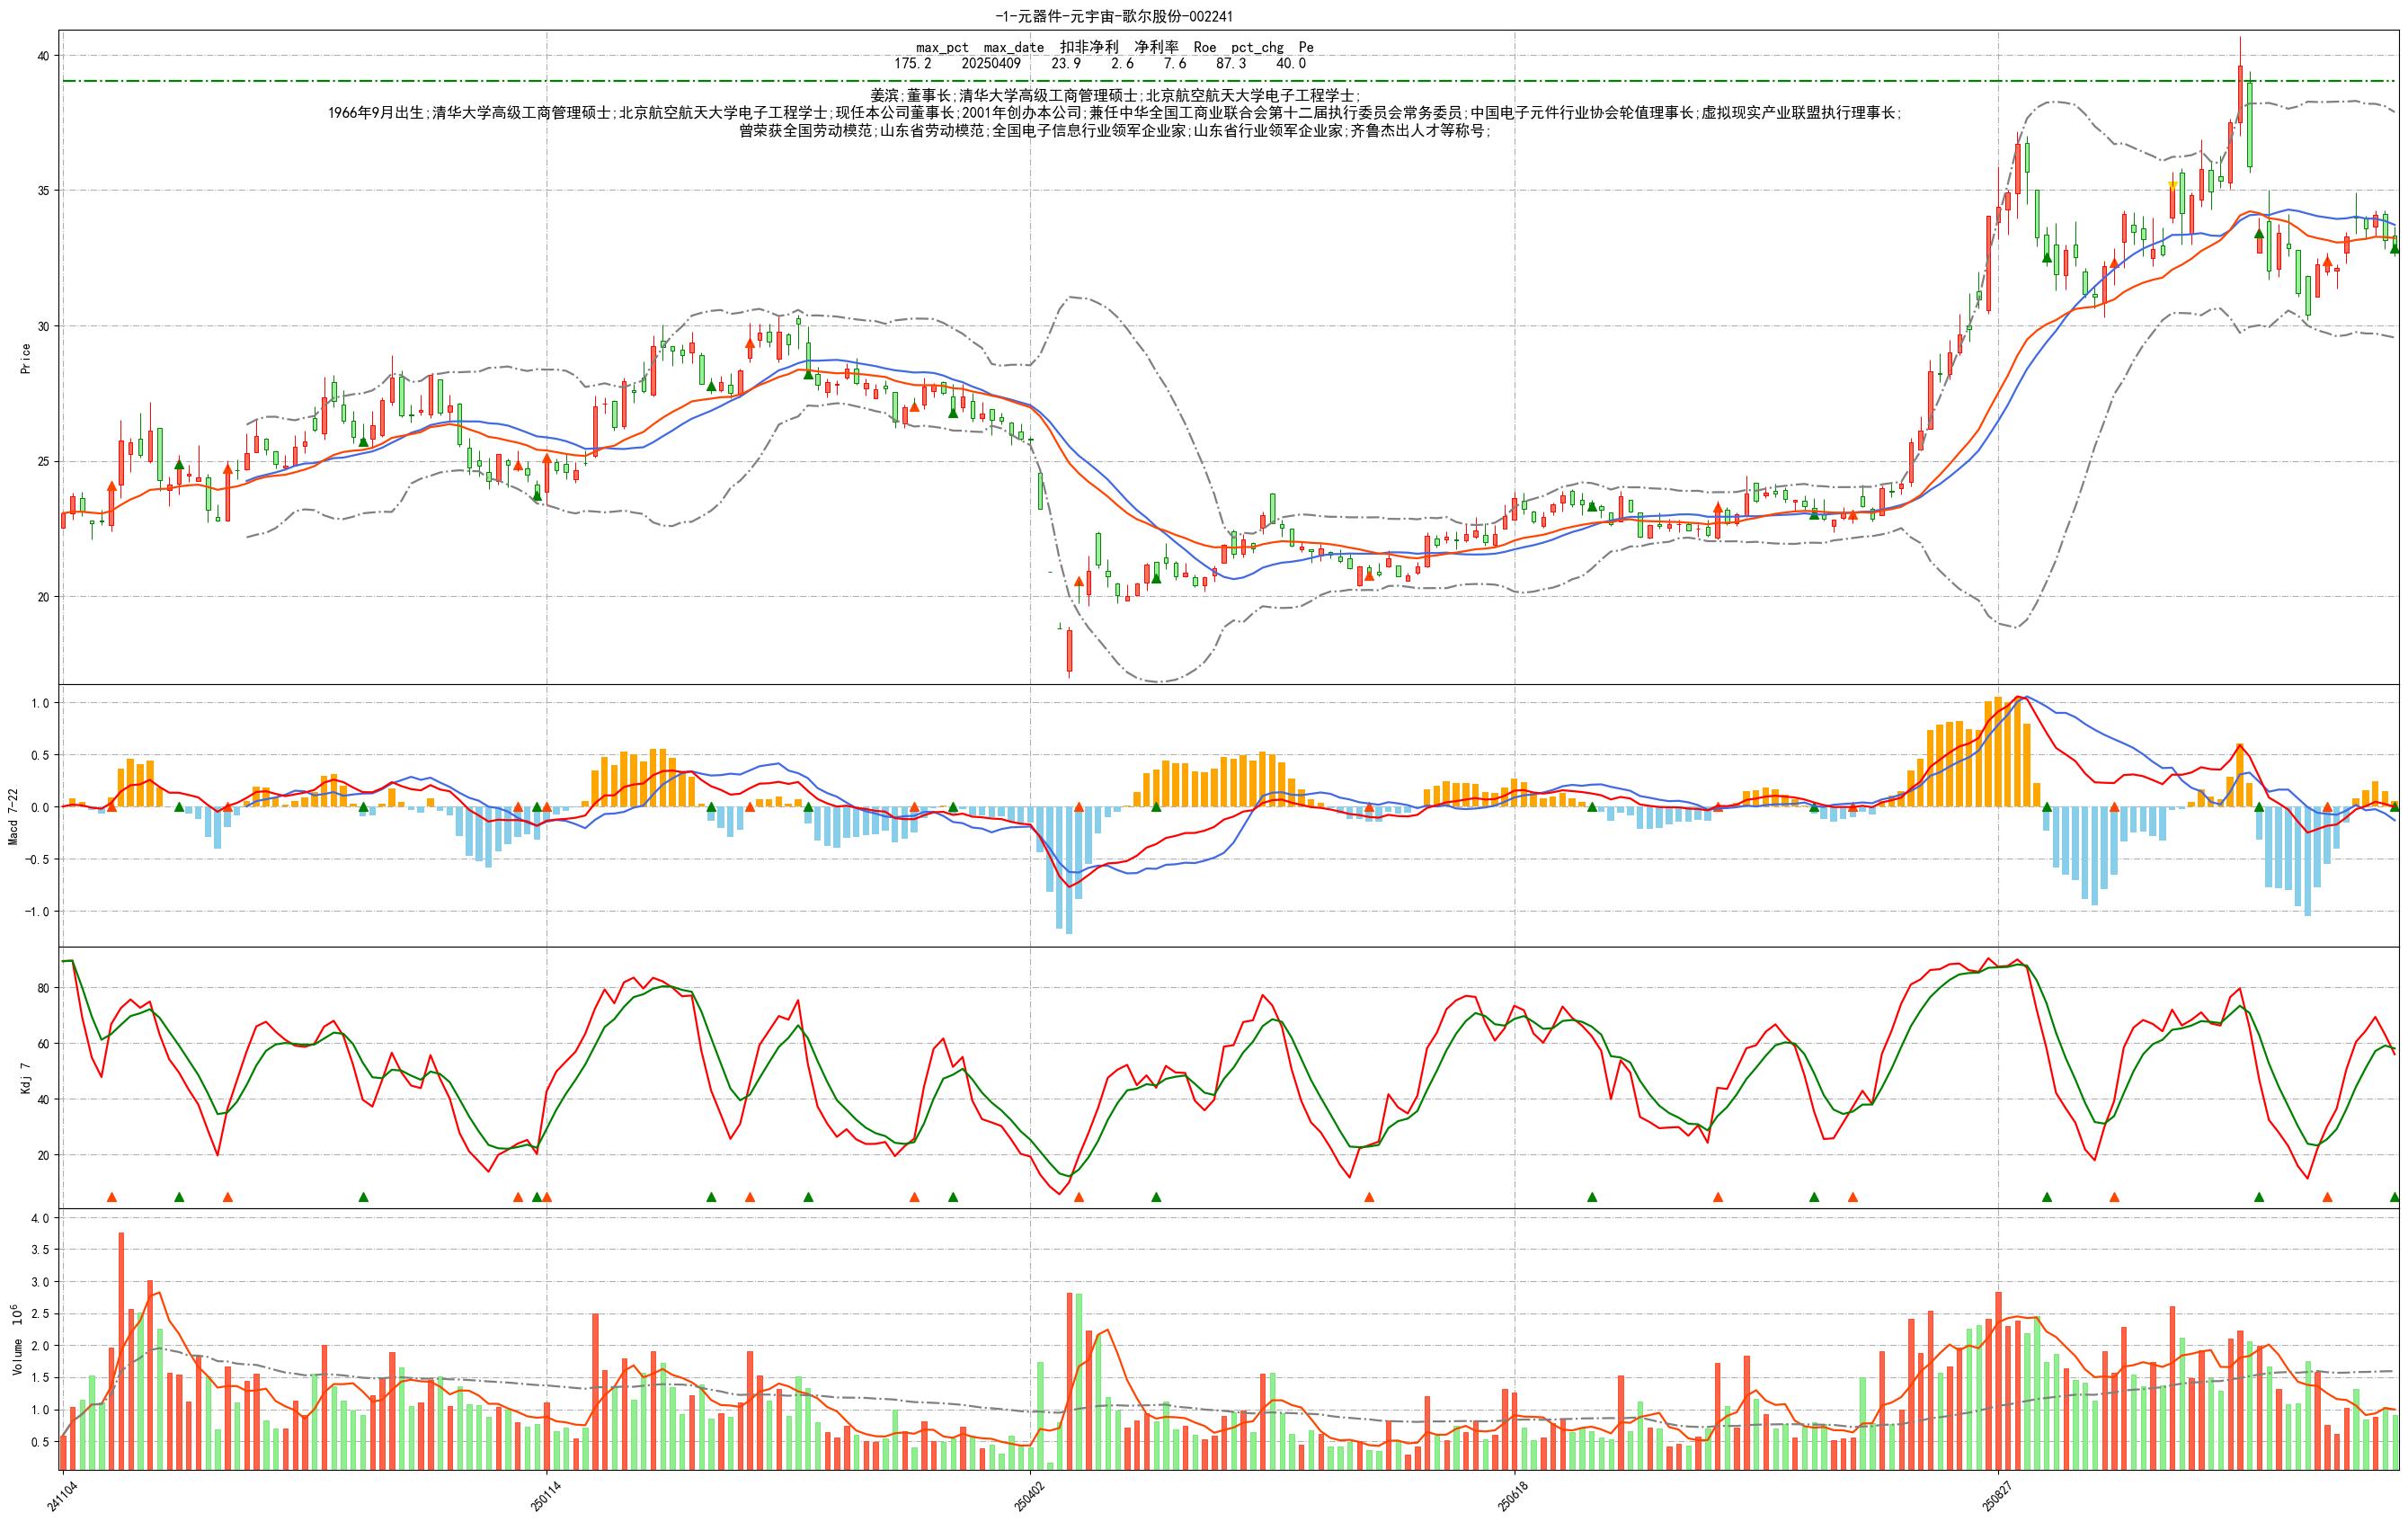Click the max_pct column header
The image size is (2408, 1522).
click(942, 47)
